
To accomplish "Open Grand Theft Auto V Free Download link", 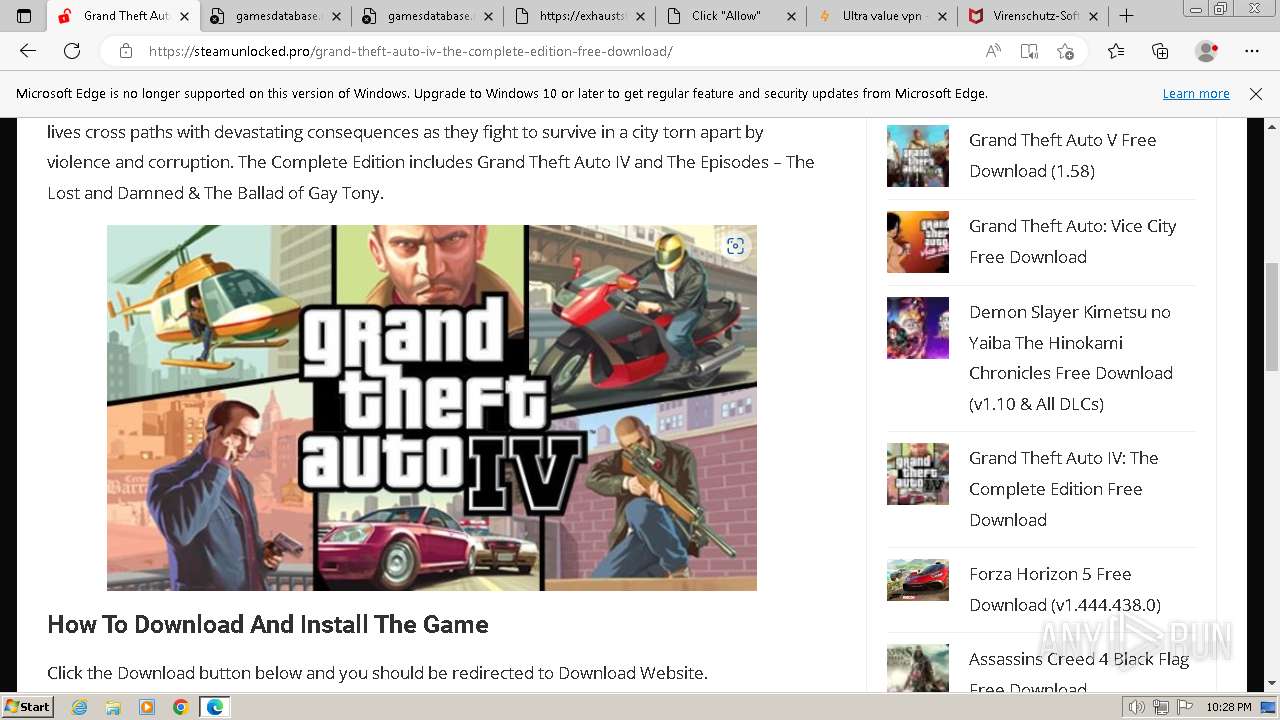I will pyautogui.click(x=1062, y=155).
